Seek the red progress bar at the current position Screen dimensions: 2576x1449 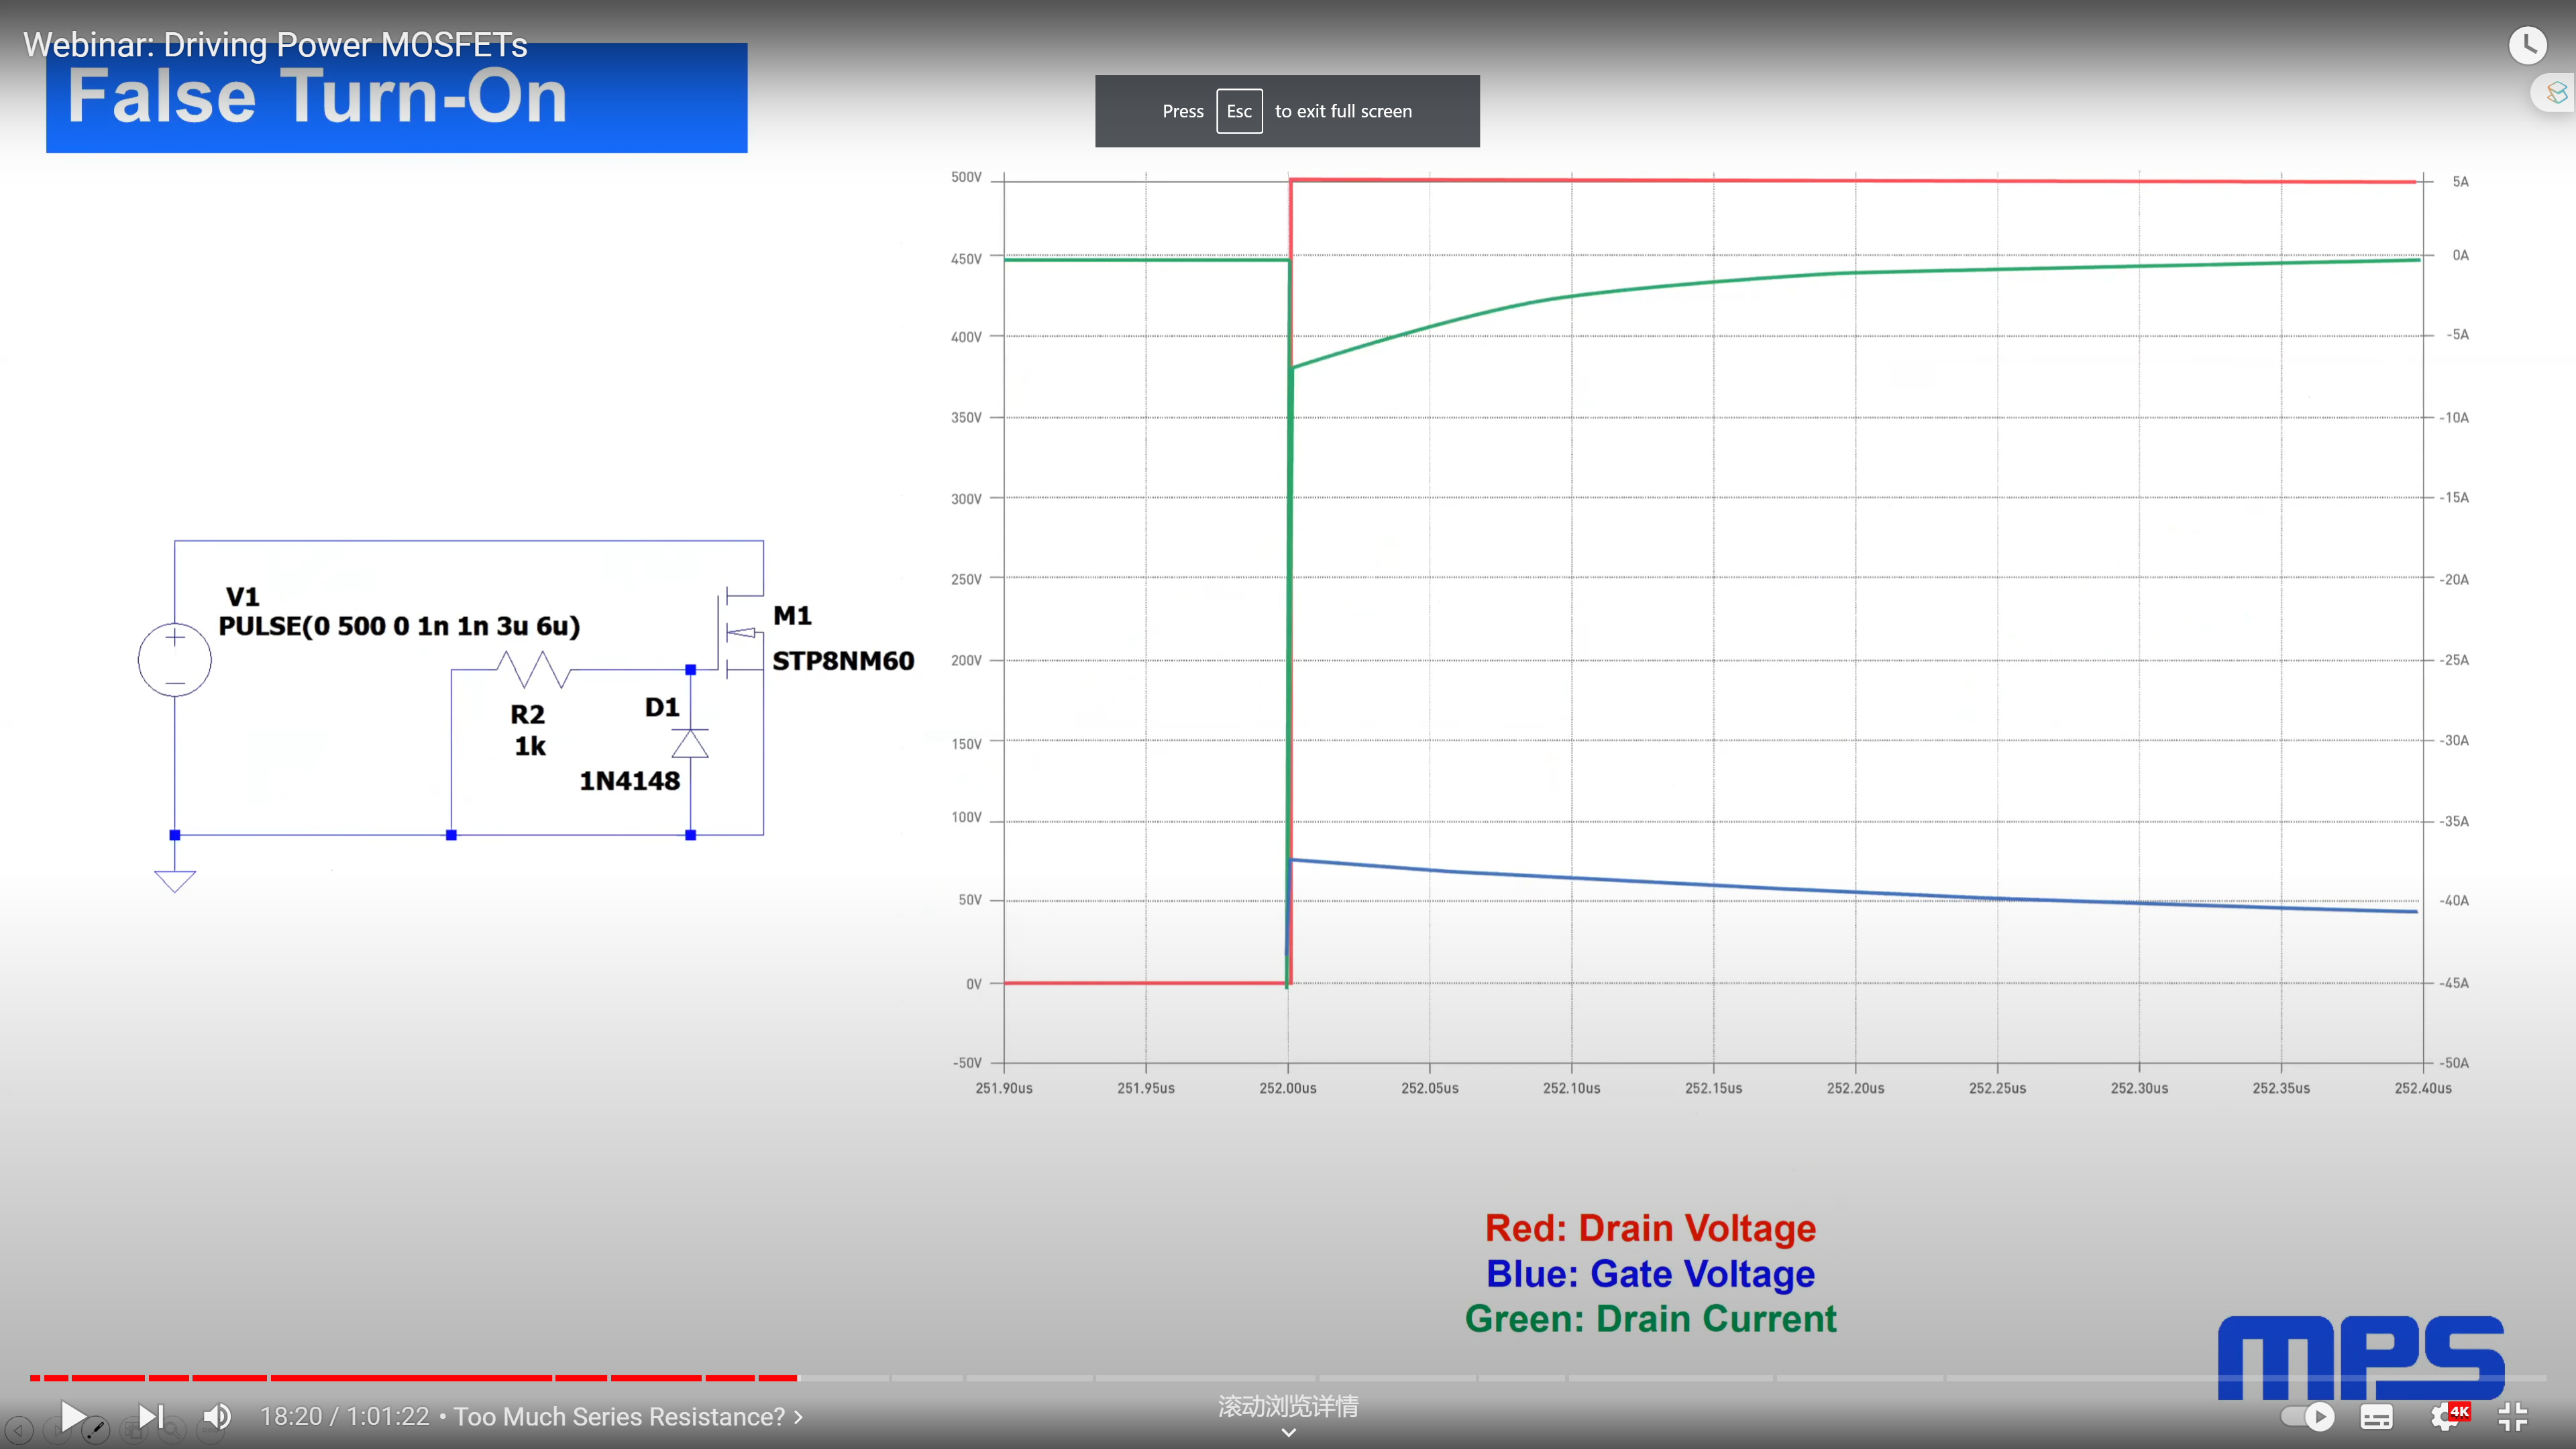796,1378
